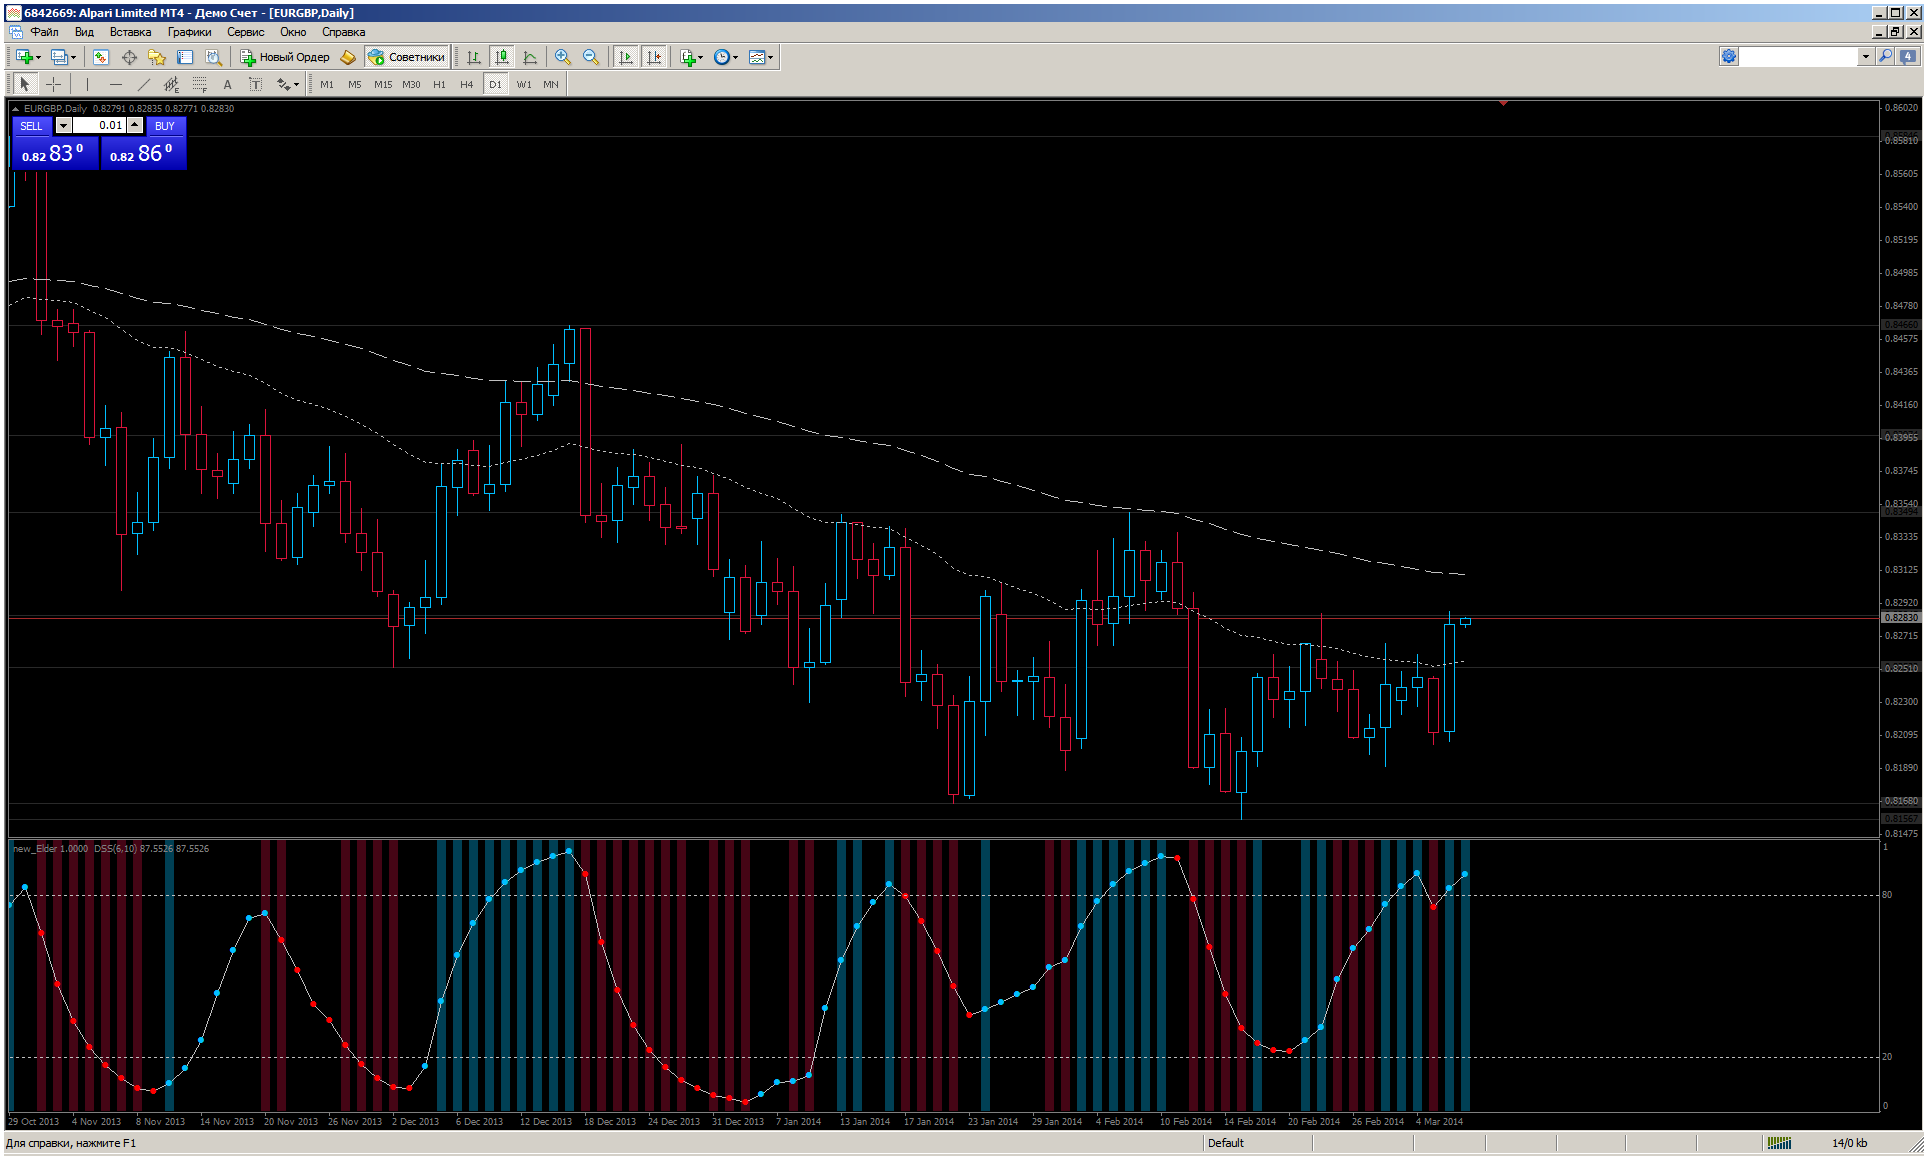Select the Fibonacci retracement tool
1928x1156 pixels.
[x=199, y=84]
